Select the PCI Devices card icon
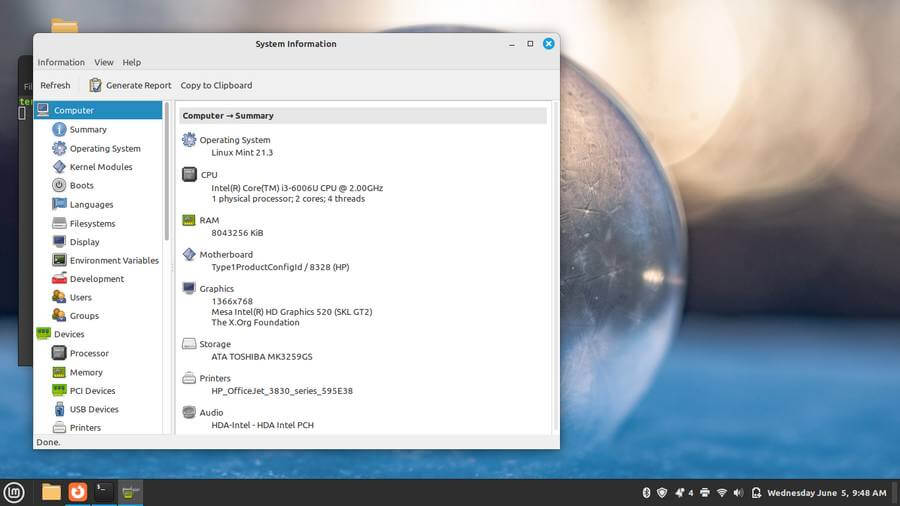This screenshot has width=900, height=506. tap(59, 390)
